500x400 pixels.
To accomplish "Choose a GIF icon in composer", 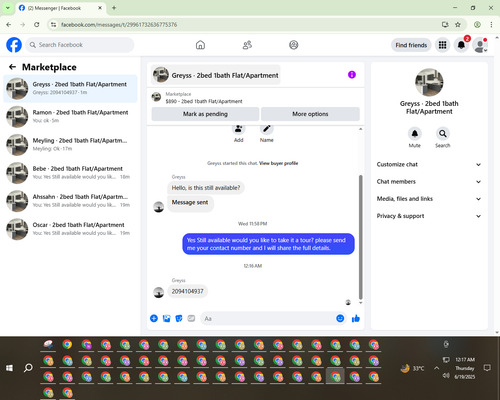I will click(x=191, y=318).
